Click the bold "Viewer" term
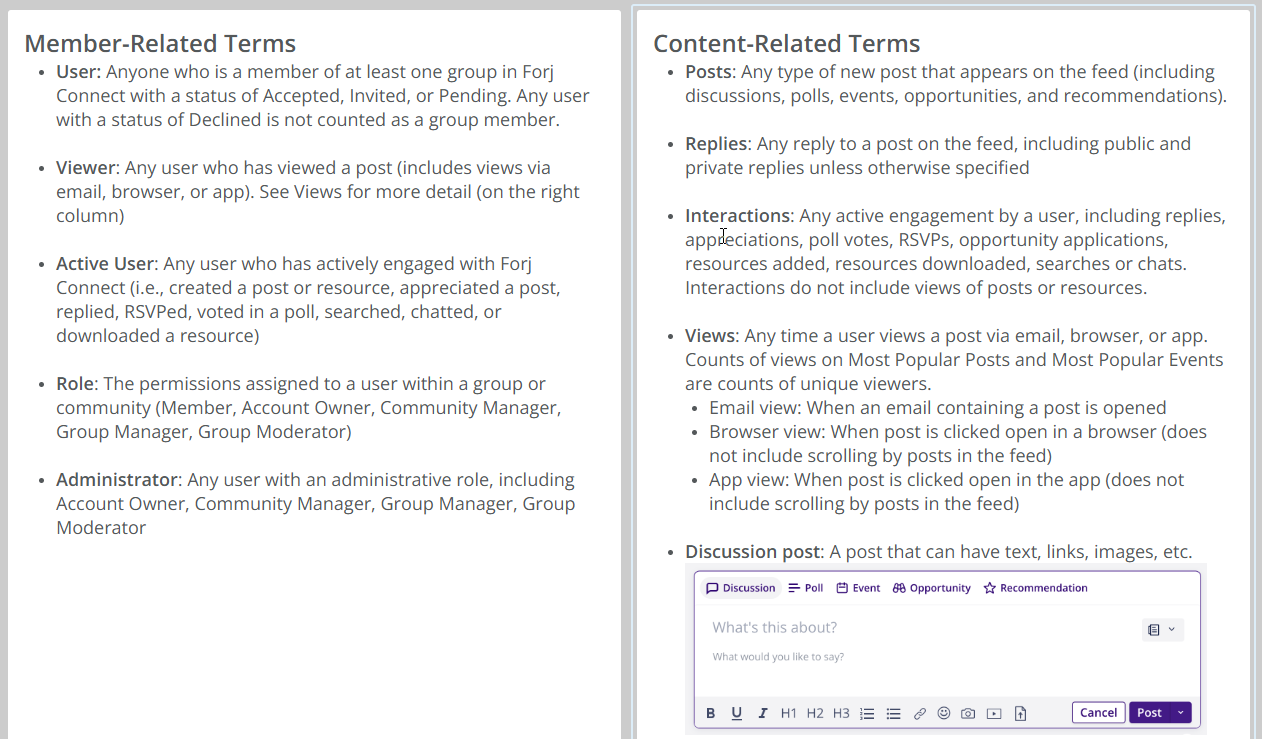Screen dimensions: 1262x739 click(86, 168)
